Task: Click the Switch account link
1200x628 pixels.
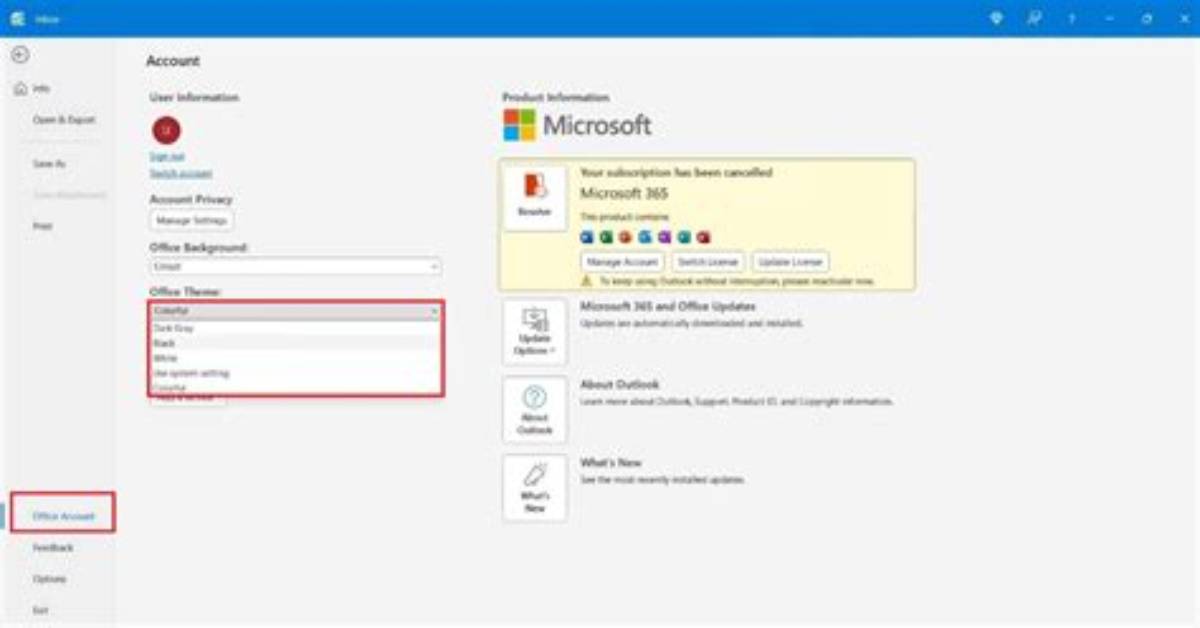Action: pos(180,173)
